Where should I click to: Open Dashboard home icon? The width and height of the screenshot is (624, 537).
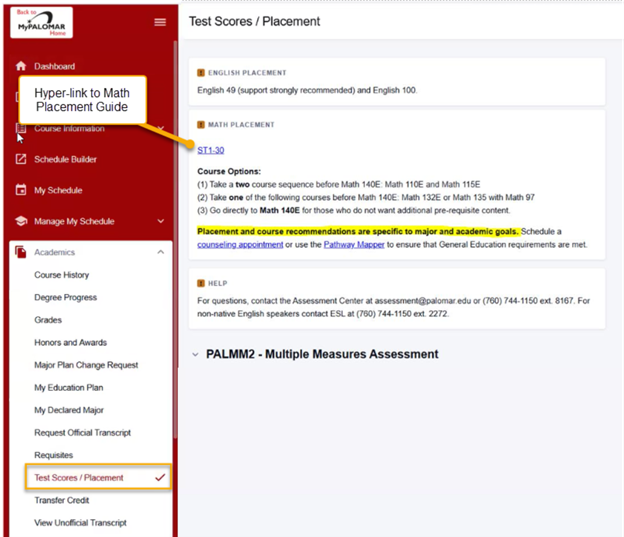[21, 66]
